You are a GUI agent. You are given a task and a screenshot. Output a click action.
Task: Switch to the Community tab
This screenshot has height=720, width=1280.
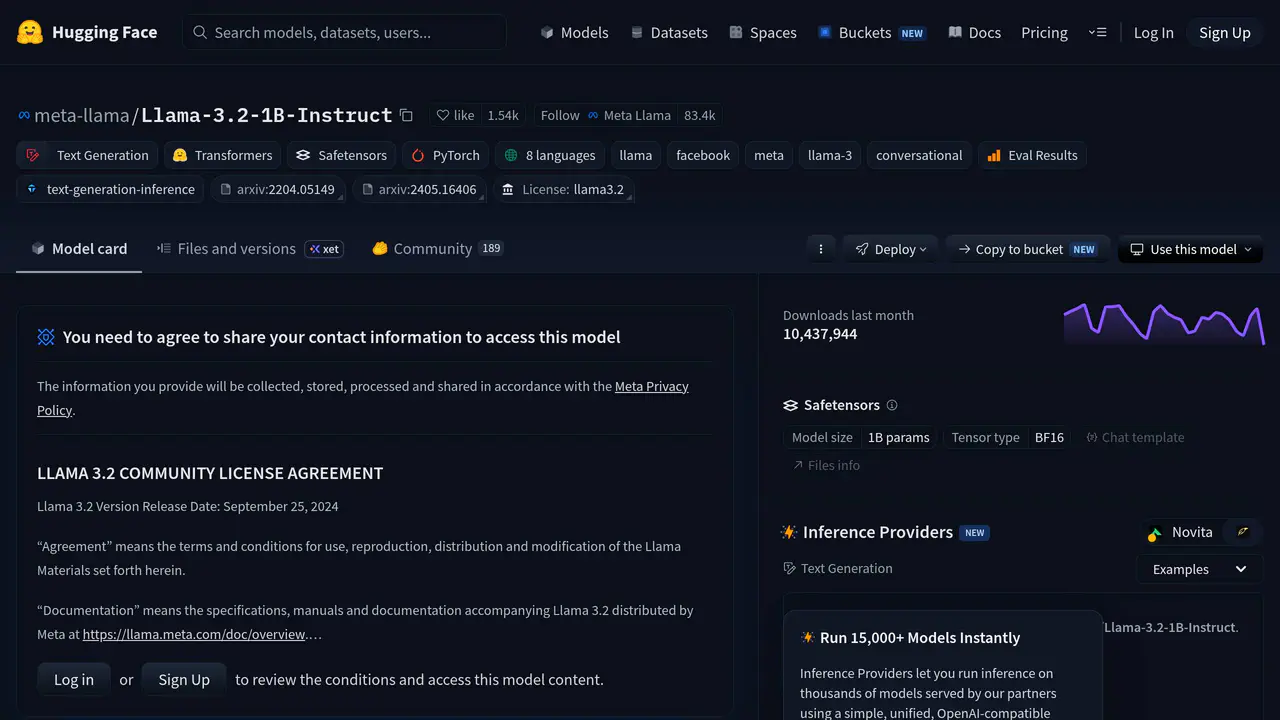[x=437, y=249]
